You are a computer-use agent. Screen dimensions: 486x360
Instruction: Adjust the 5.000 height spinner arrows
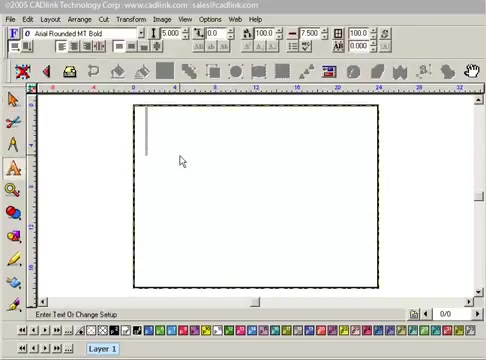coord(186,33)
